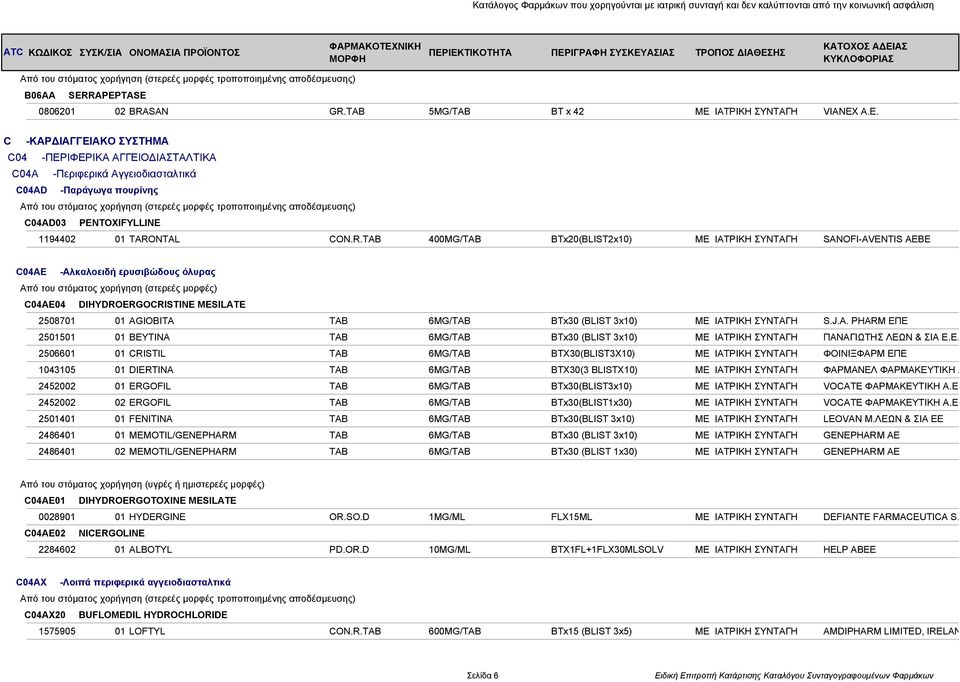
Task: Click the "5MG/TAB" strength value
Action: [x=449, y=111]
